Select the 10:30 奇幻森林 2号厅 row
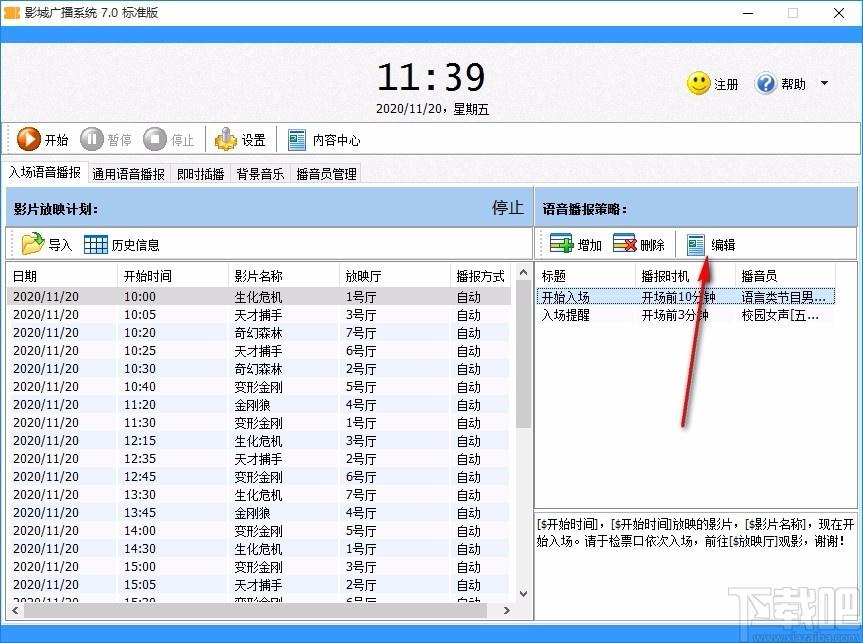Image resolution: width=863 pixels, height=643 pixels. click(259, 369)
